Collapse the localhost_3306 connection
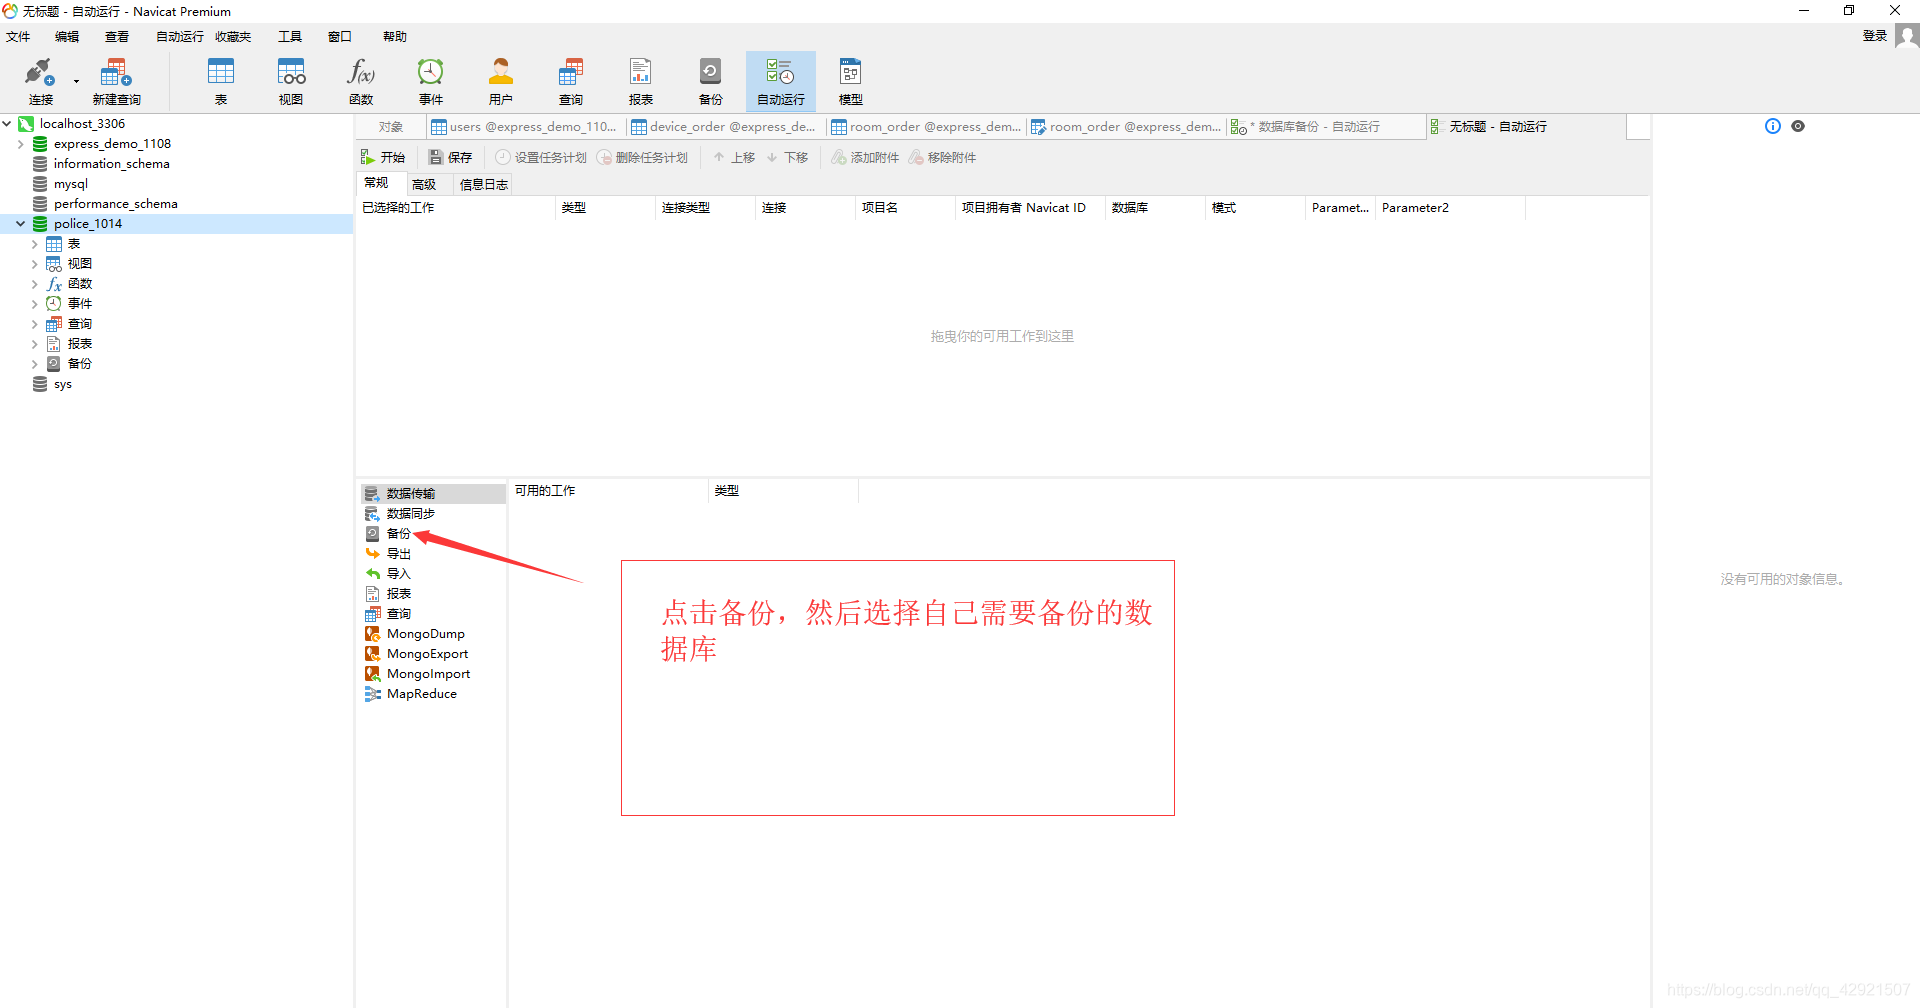 (7, 124)
